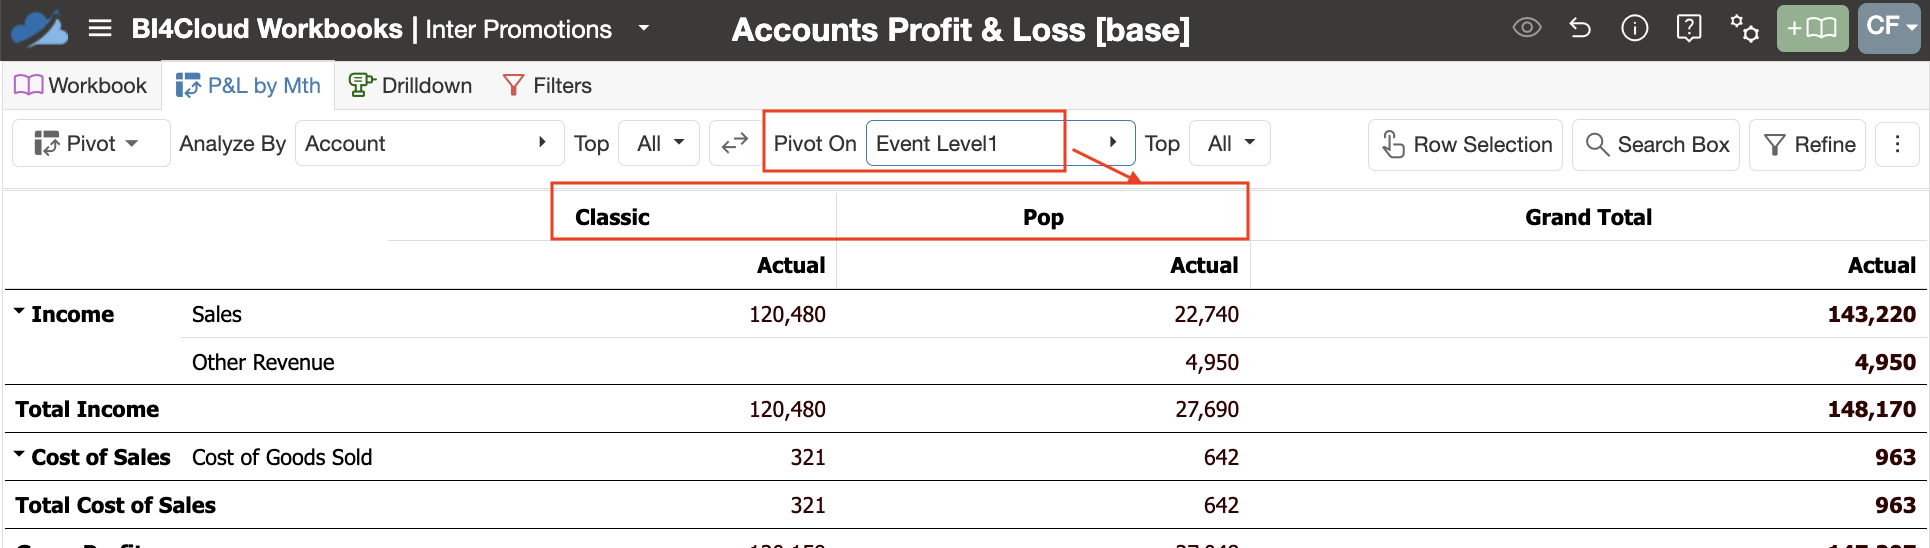1930x548 pixels.
Task: Open the settings gears icon
Action: coord(1745,28)
